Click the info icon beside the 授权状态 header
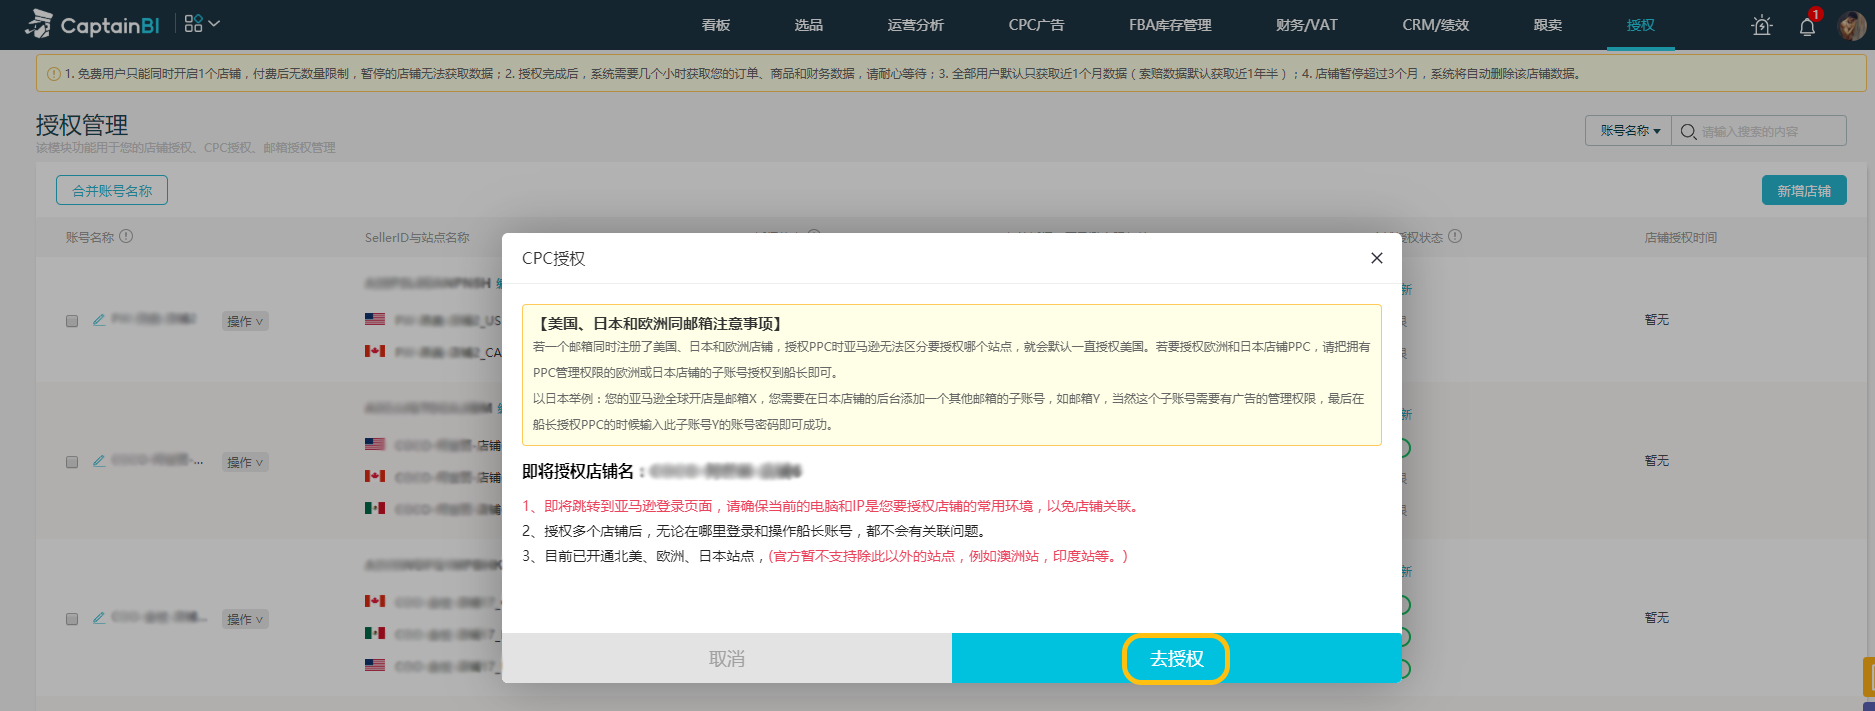Viewport: 1875px width, 711px height. (1455, 237)
